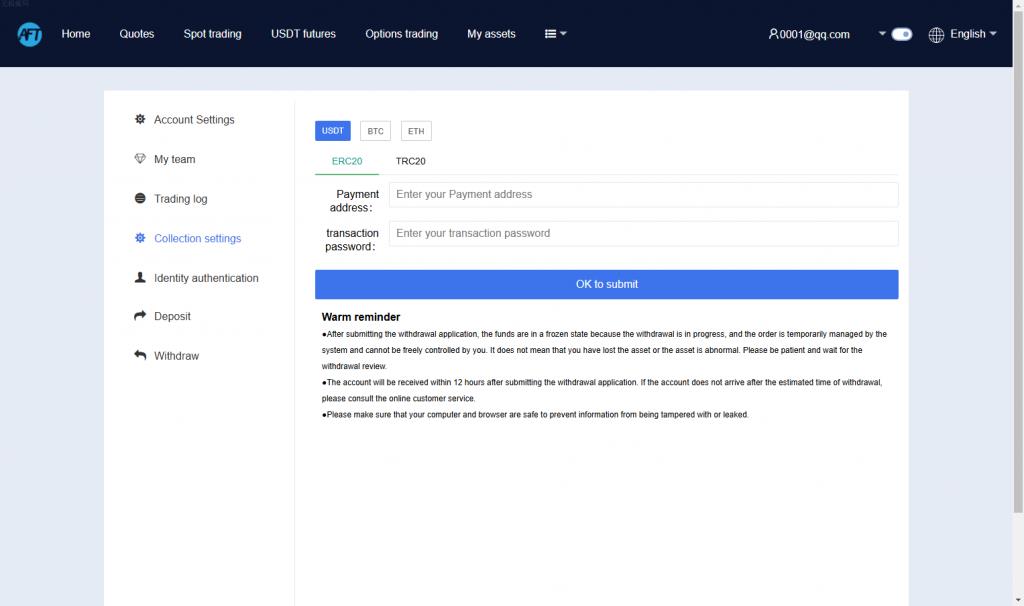The height and width of the screenshot is (606, 1024).
Task: Open My team in sidebar
Action: click(174, 159)
